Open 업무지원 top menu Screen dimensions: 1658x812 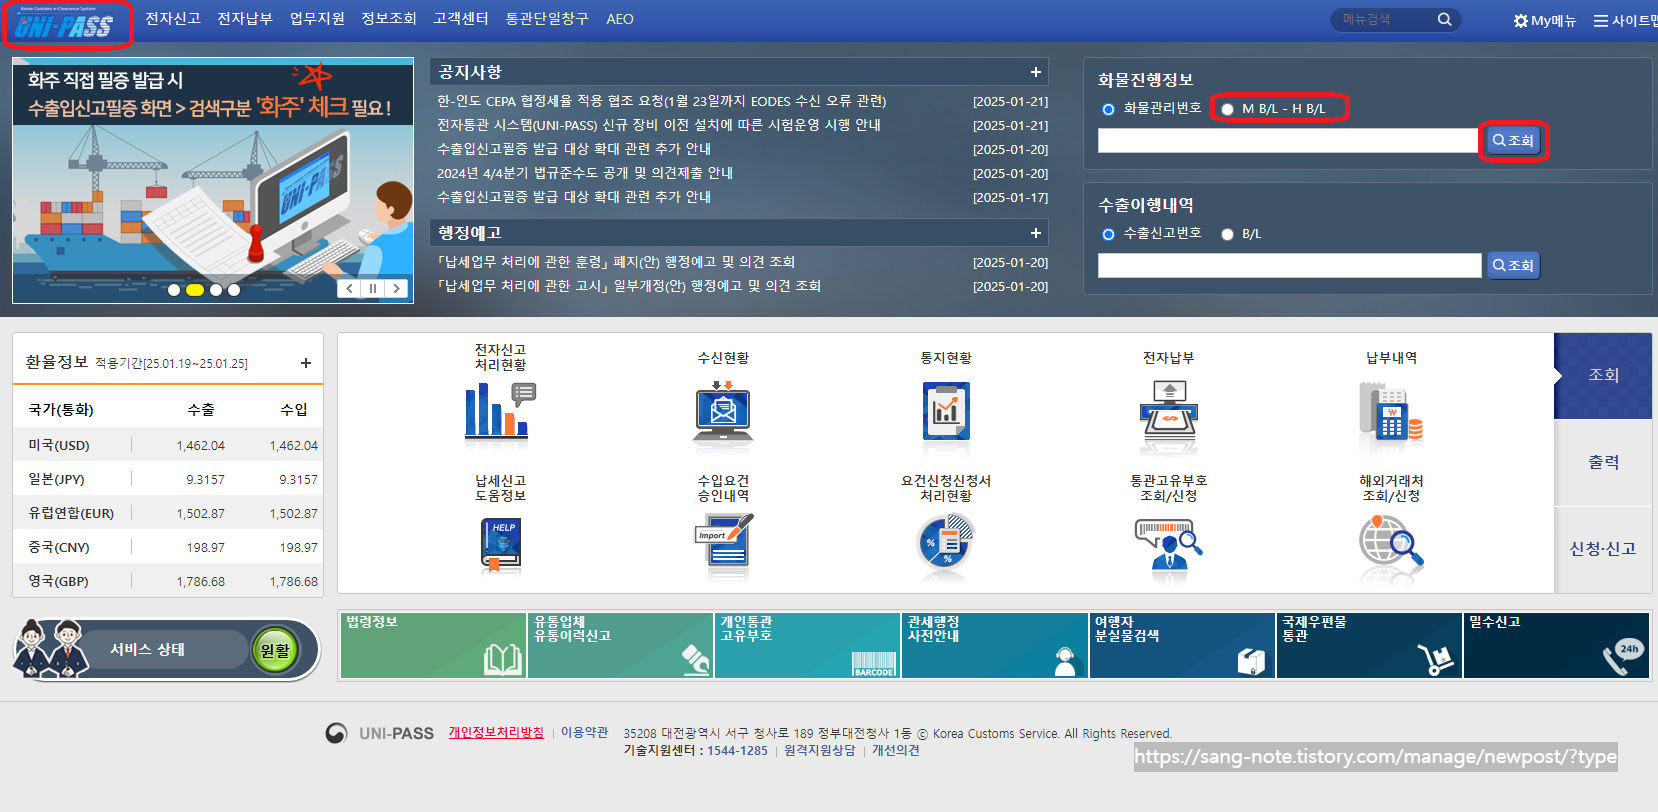click(x=317, y=19)
